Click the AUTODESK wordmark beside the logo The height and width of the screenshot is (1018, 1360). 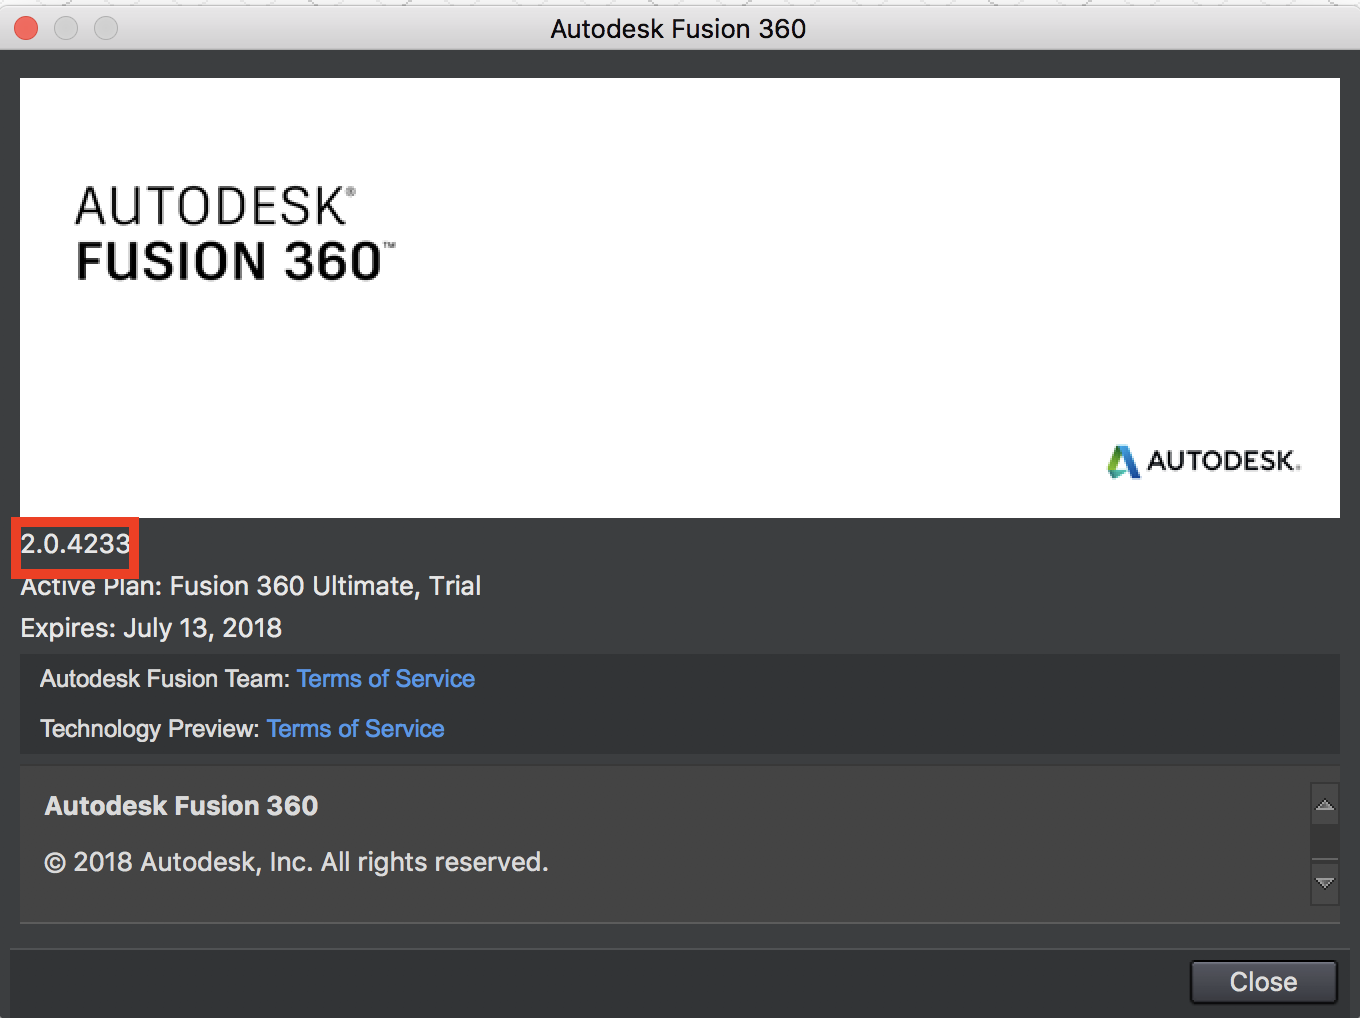pyautogui.click(x=1222, y=461)
